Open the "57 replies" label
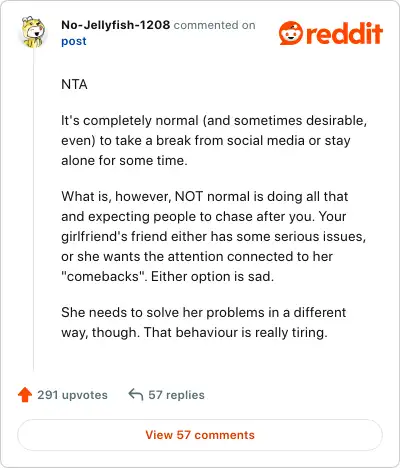400x468 pixels. click(176, 395)
